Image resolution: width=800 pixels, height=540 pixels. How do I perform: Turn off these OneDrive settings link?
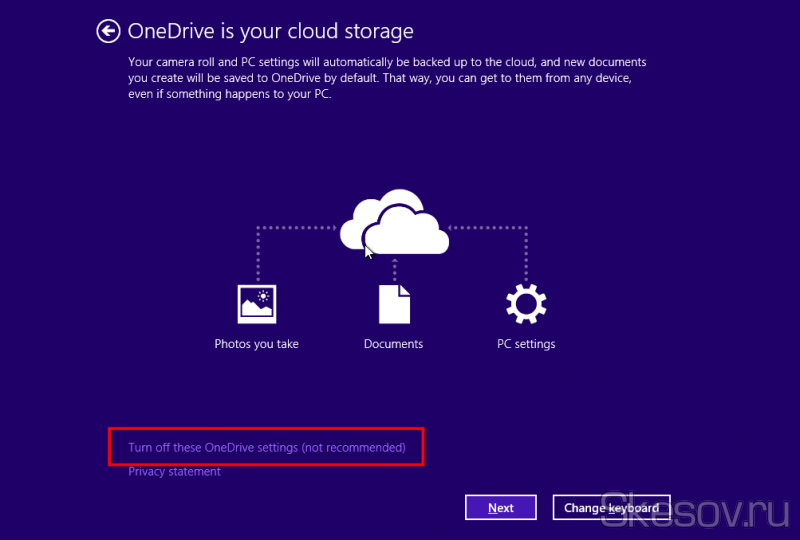tap(267, 447)
